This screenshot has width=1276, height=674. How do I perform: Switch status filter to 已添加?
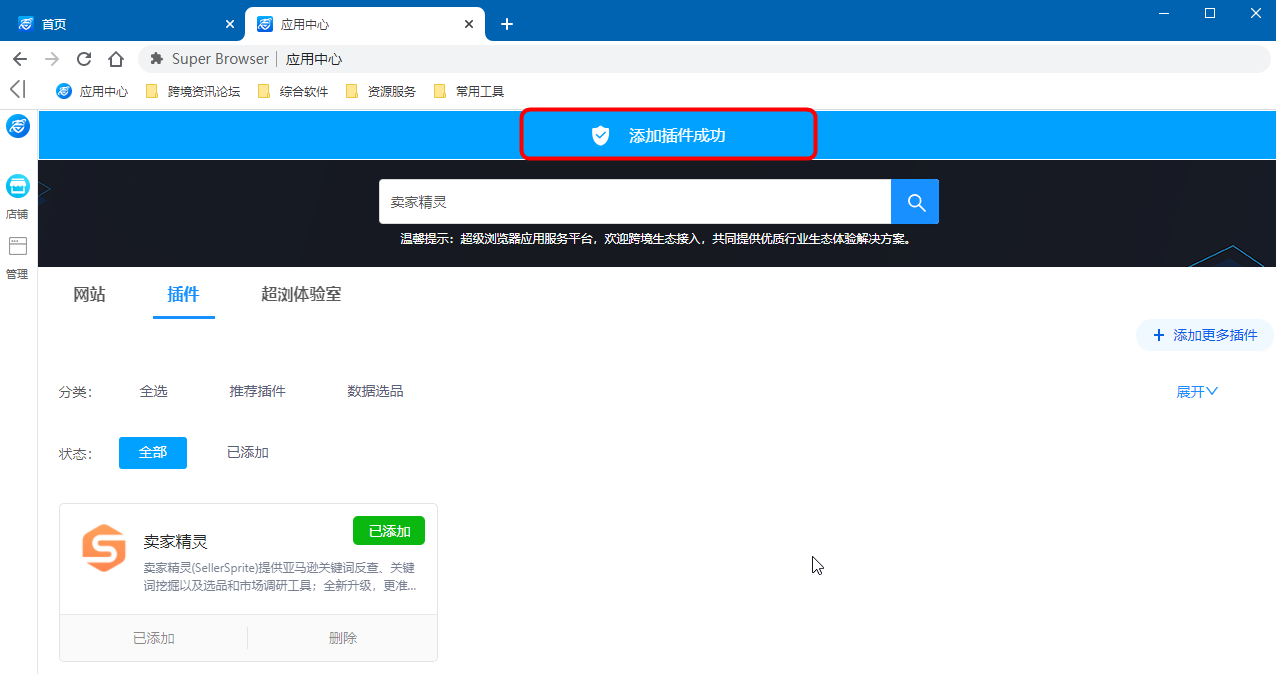tap(246, 452)
